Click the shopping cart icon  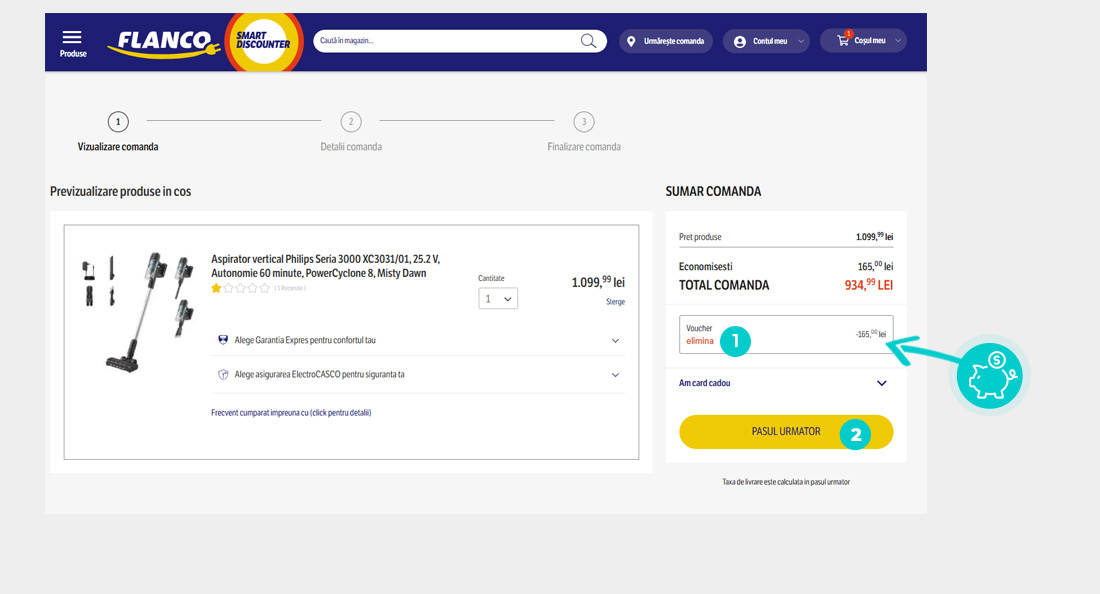[x=843, y=41]
